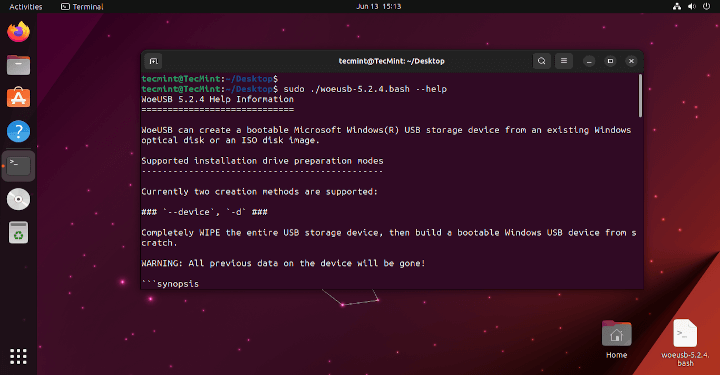Open the Help icon in dock
Viewport: 720px width, 375px height.
(18, 131)
